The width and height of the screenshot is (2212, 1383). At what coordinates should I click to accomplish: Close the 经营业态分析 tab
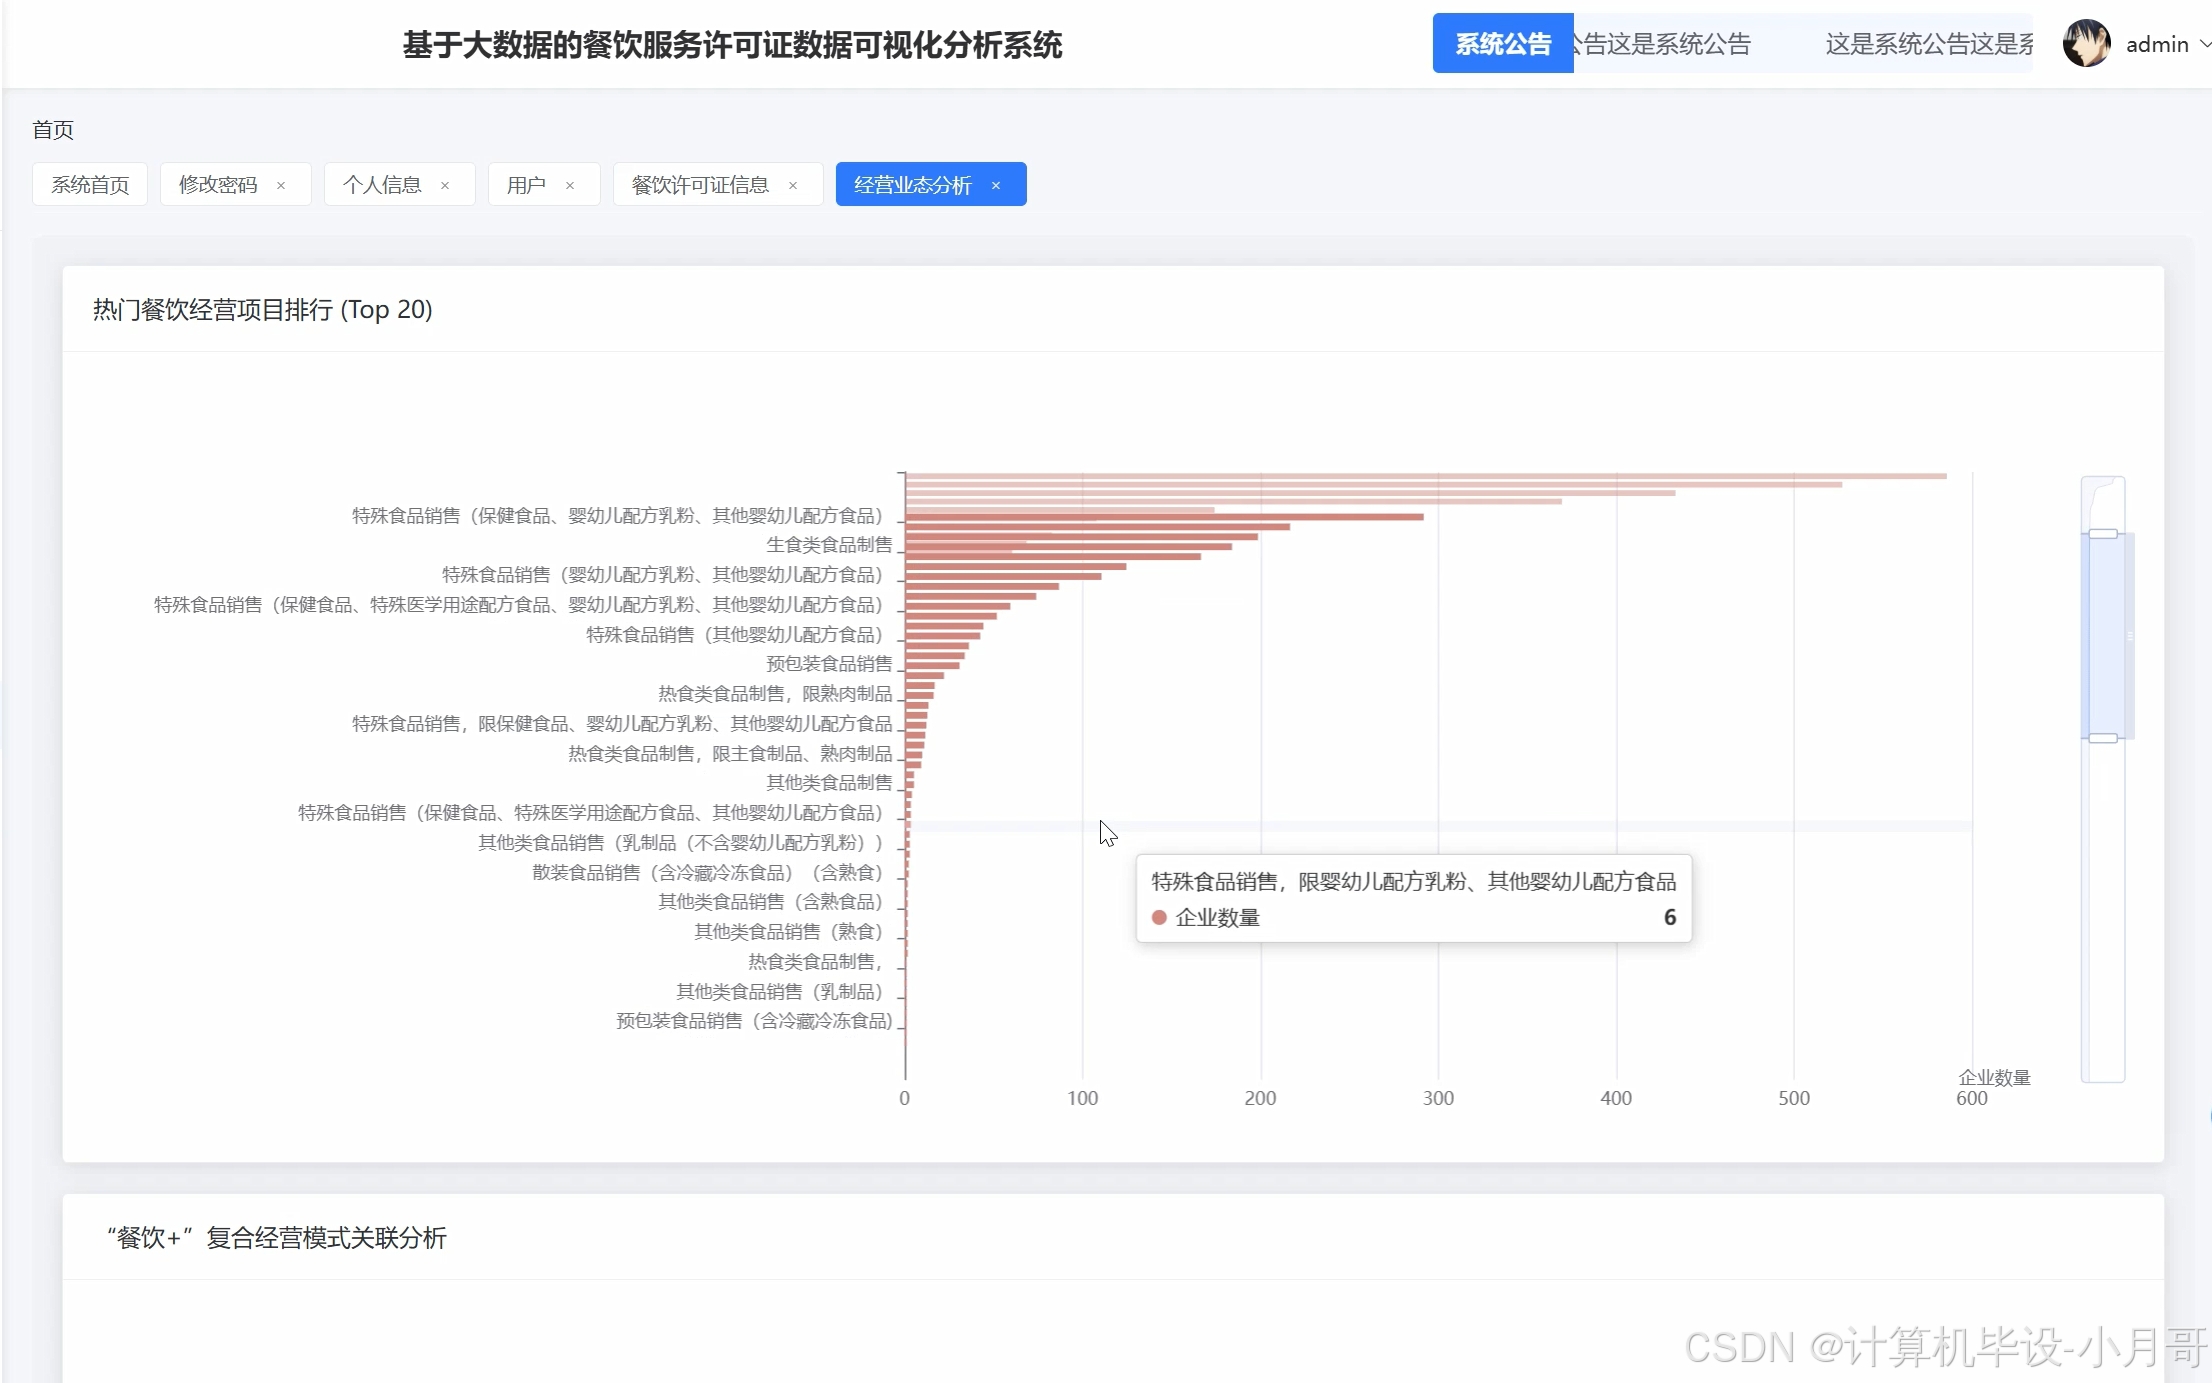[x=996, y=185]
